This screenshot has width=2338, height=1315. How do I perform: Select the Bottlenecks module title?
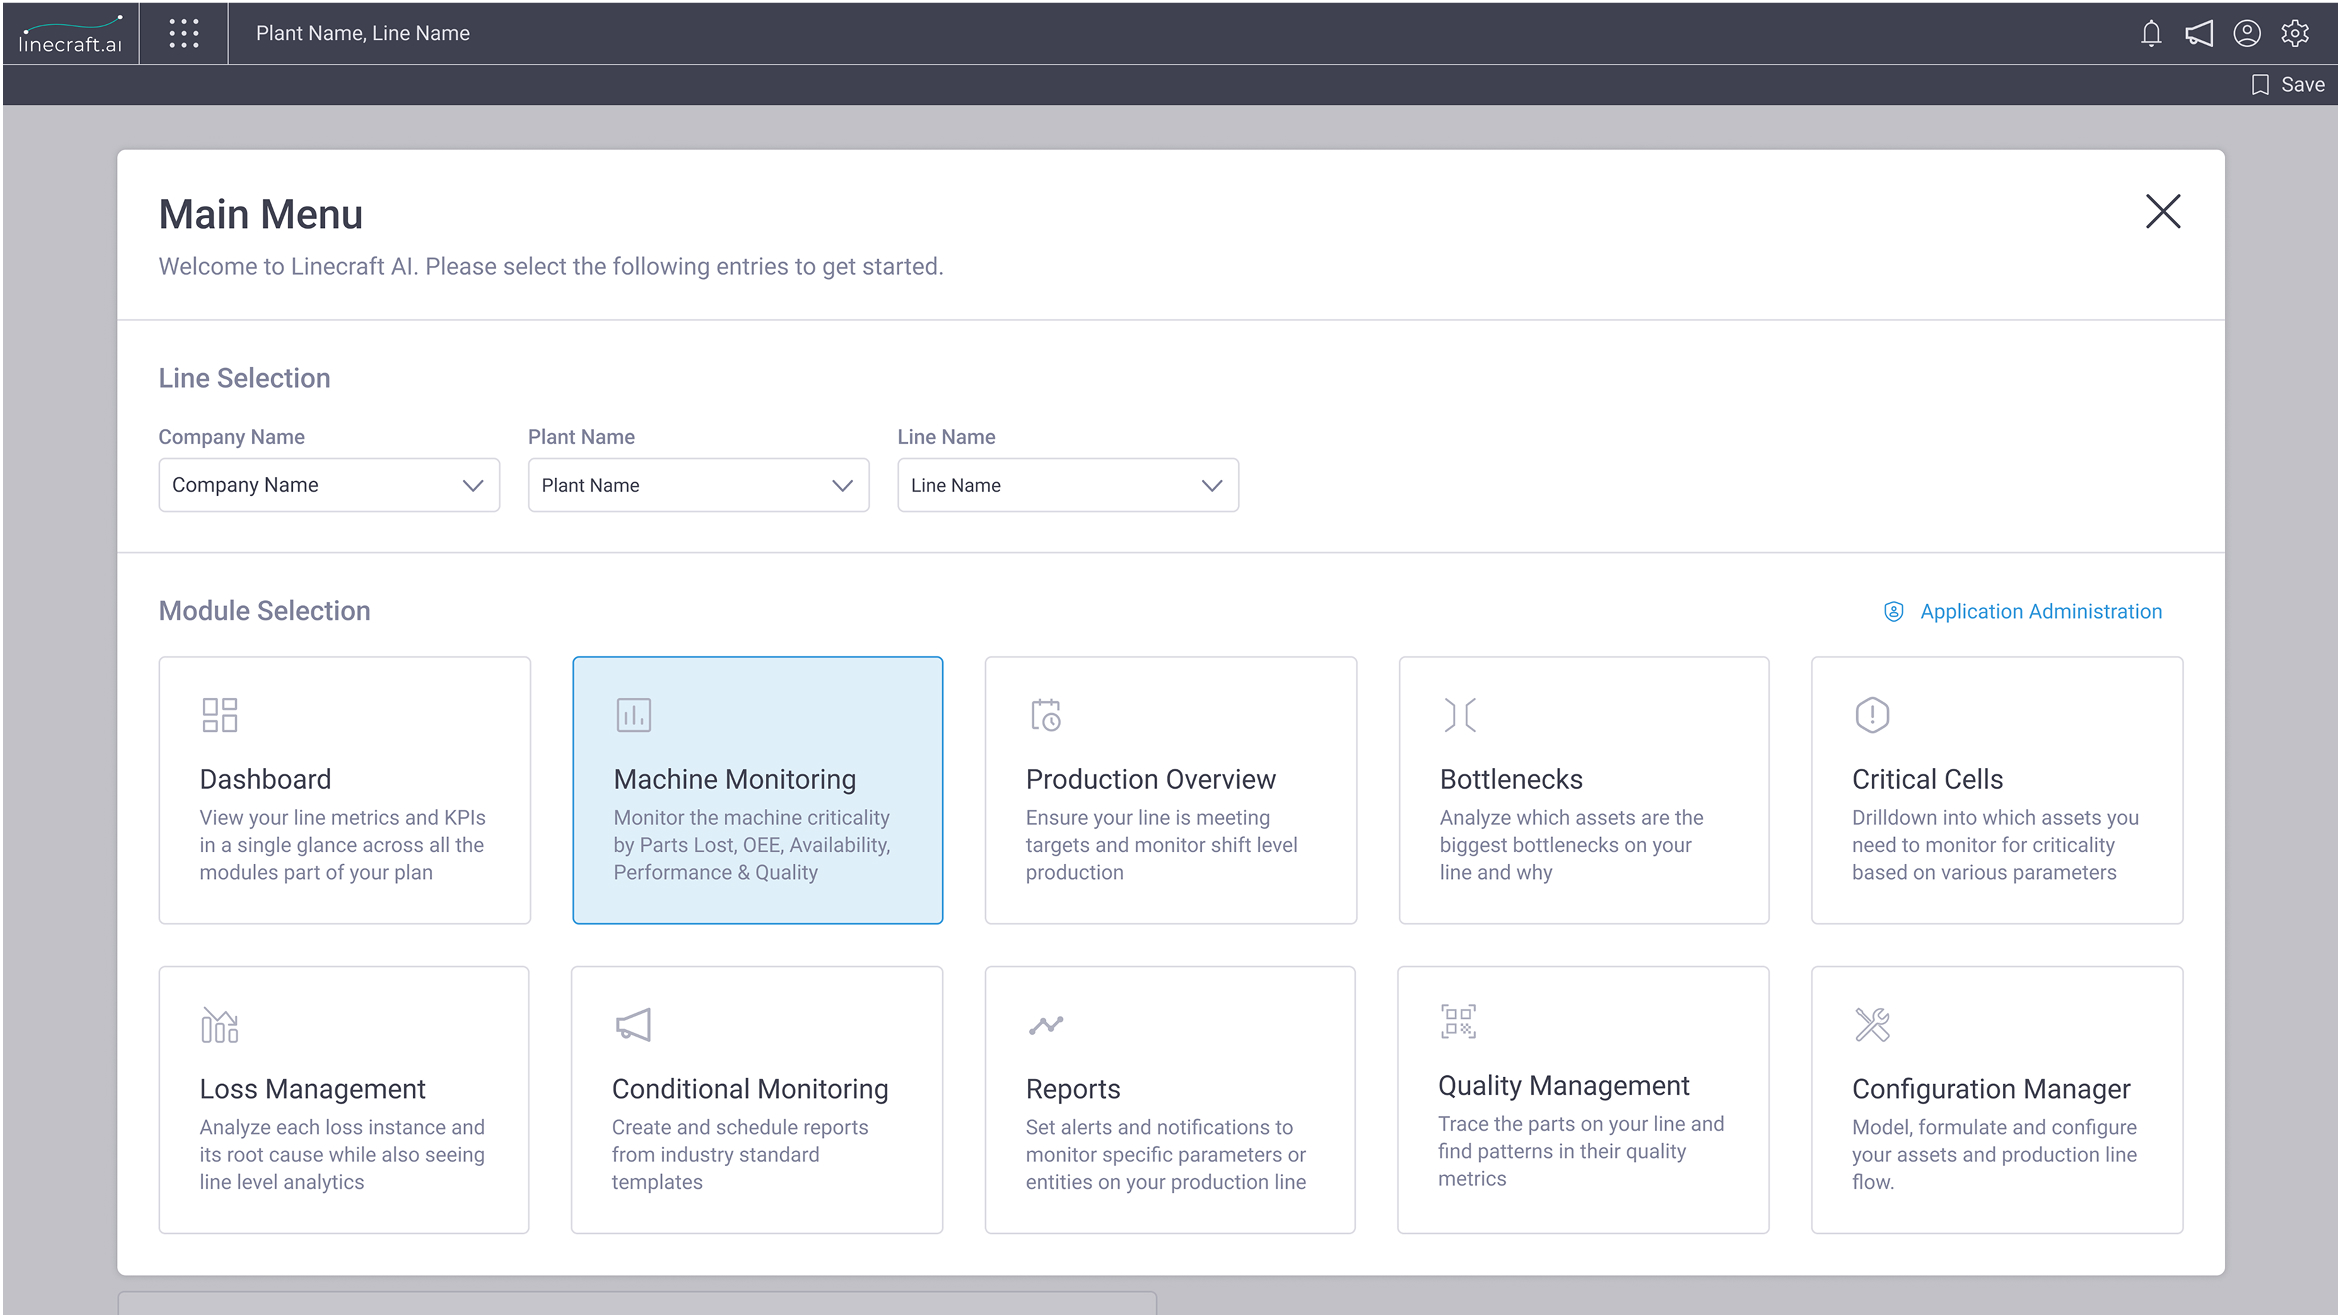click(1511, 779)
